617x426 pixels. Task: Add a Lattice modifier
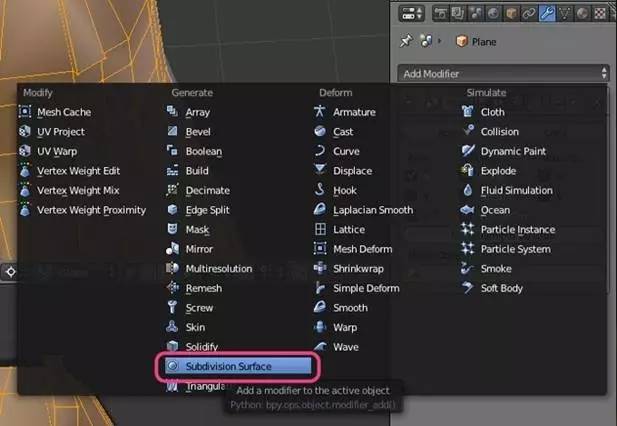386,230
